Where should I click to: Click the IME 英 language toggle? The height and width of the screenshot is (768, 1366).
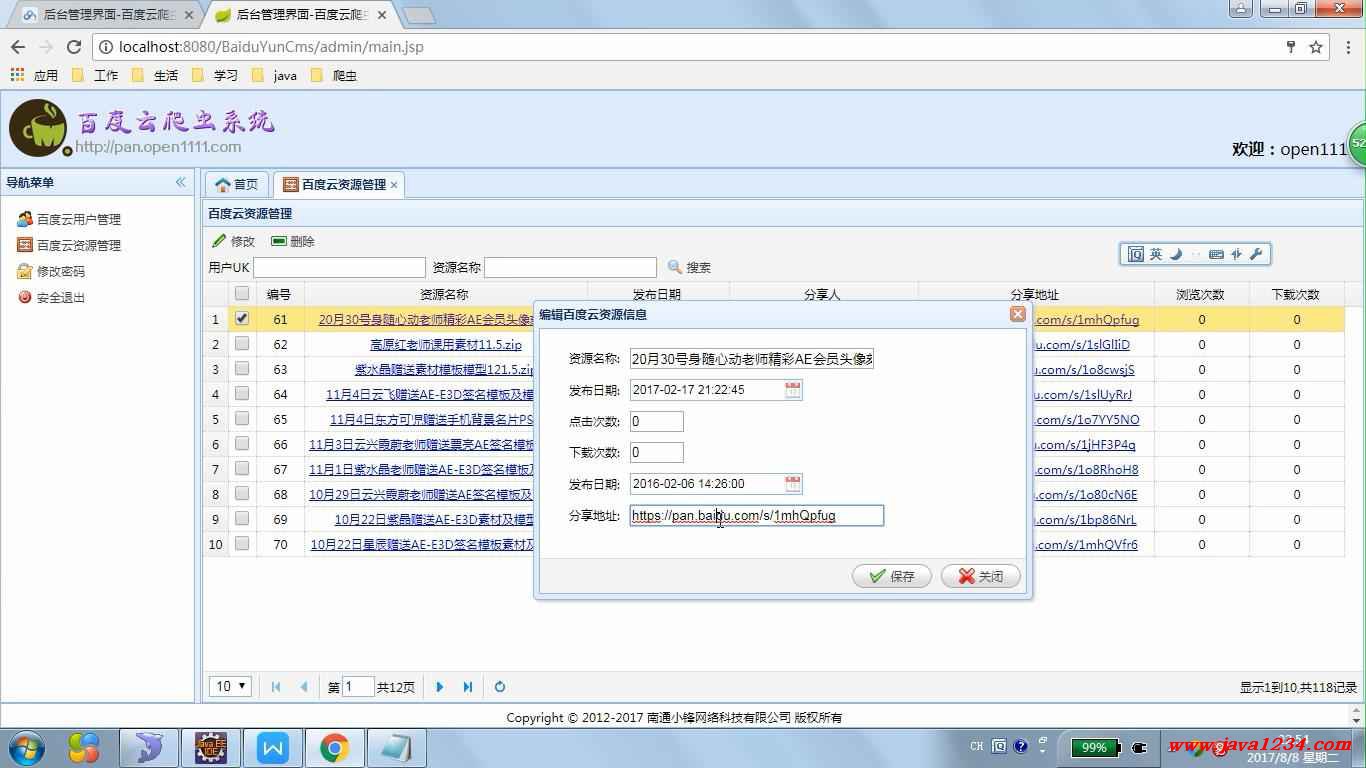coord(1156,254)
